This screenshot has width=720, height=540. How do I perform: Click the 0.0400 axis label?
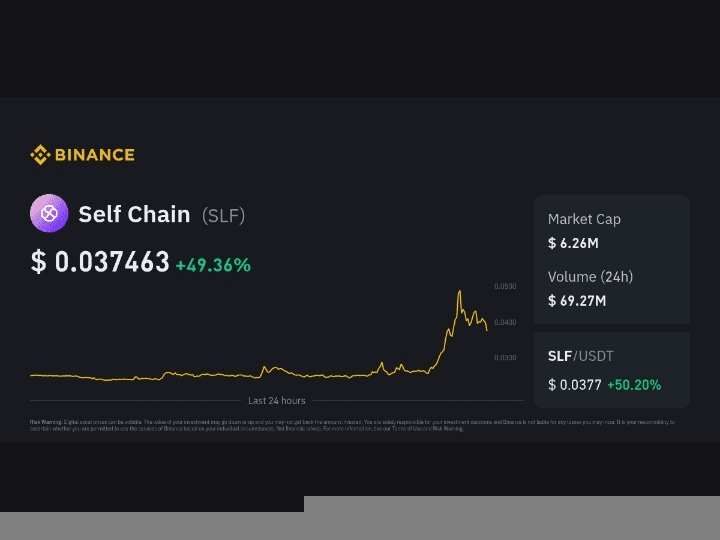pos(505,322)
